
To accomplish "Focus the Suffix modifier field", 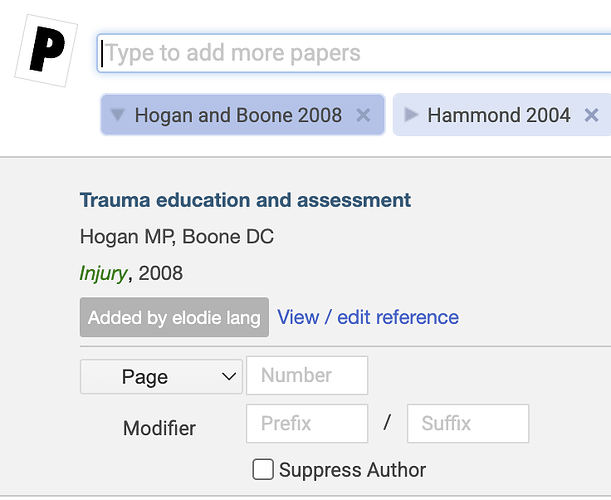I will 467,424.
